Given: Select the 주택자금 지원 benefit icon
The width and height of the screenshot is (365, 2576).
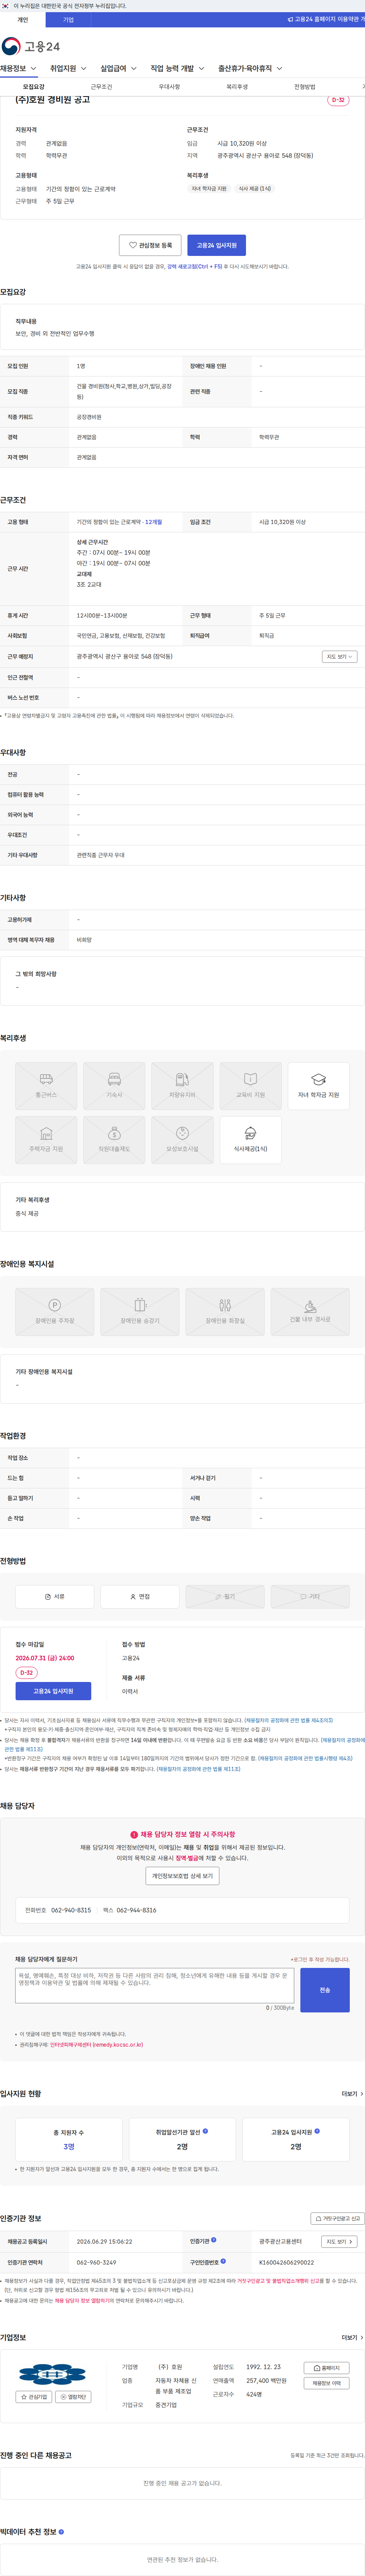Looking at the screenshot, I should [x=46, y=1141].
